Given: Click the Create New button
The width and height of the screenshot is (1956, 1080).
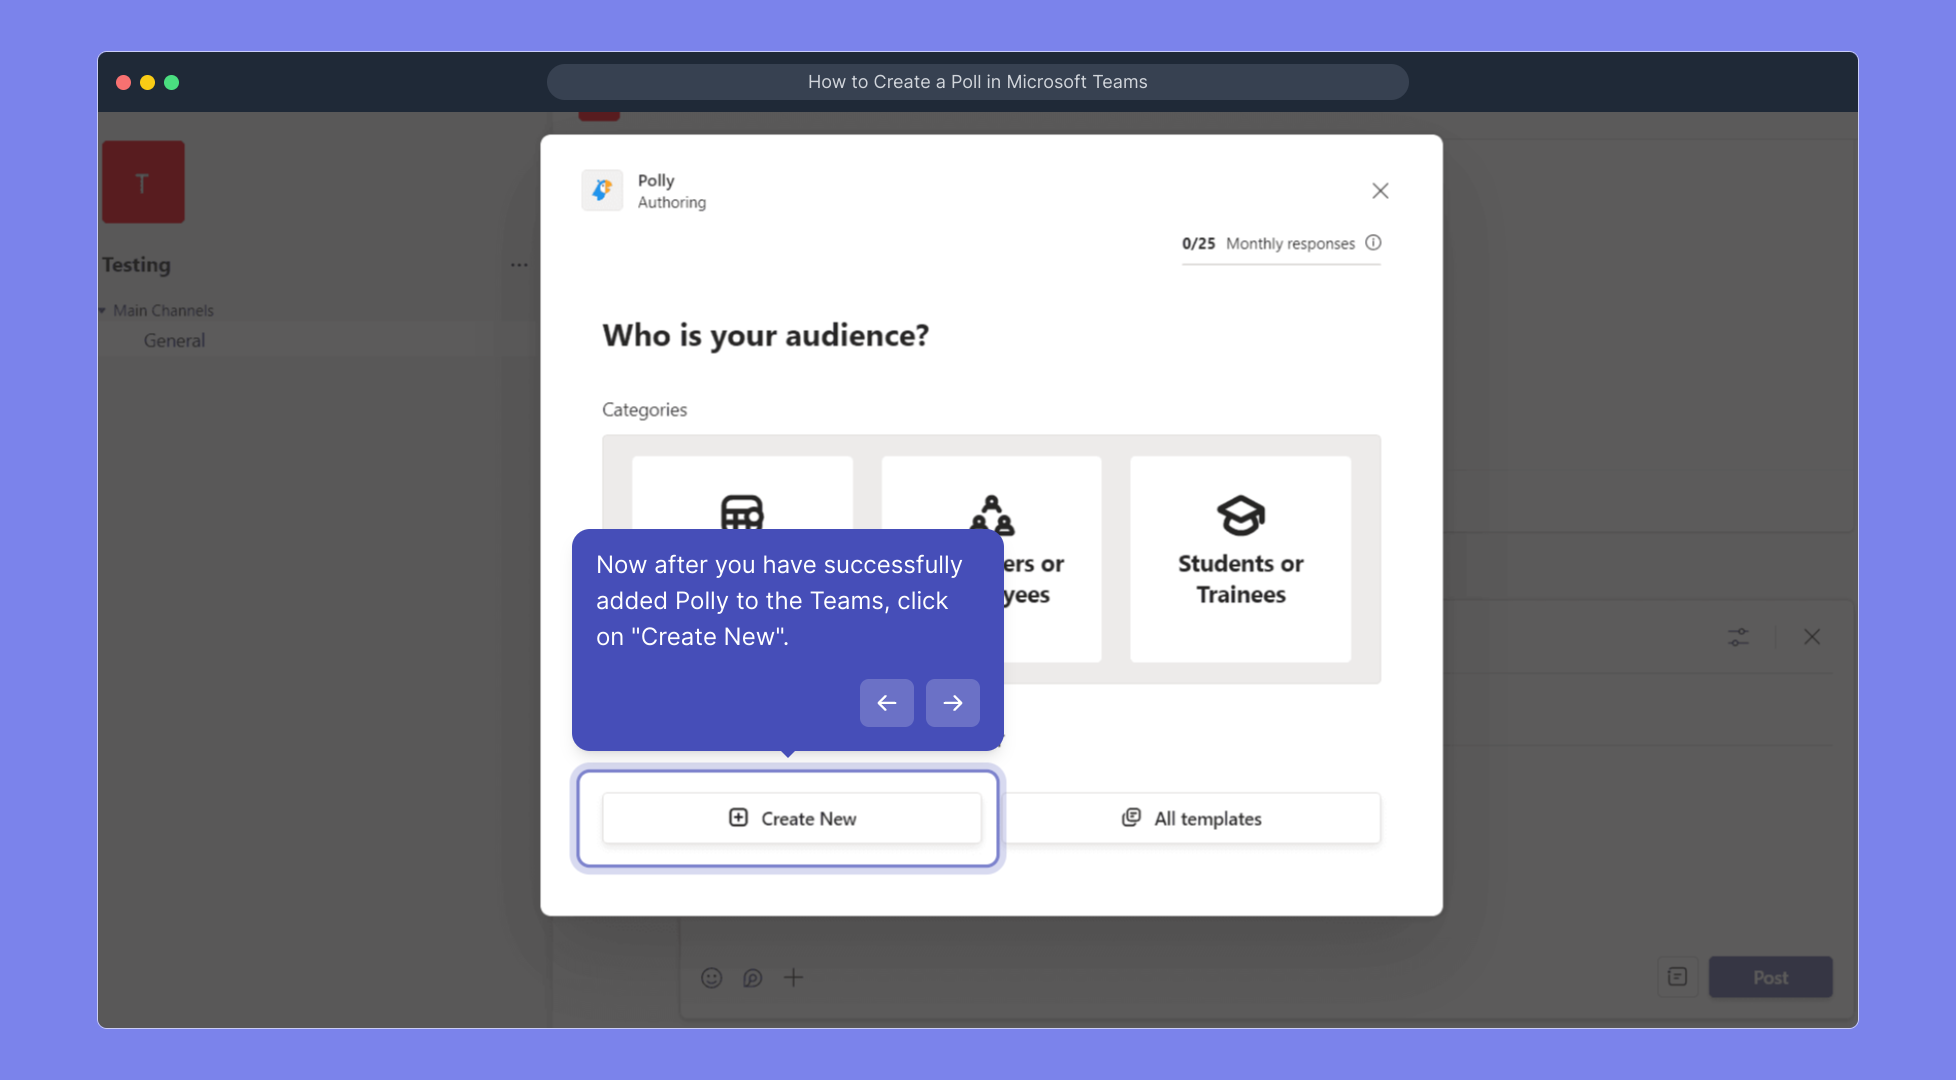Looking at the screenshot, I should click(x=791, y=818).
